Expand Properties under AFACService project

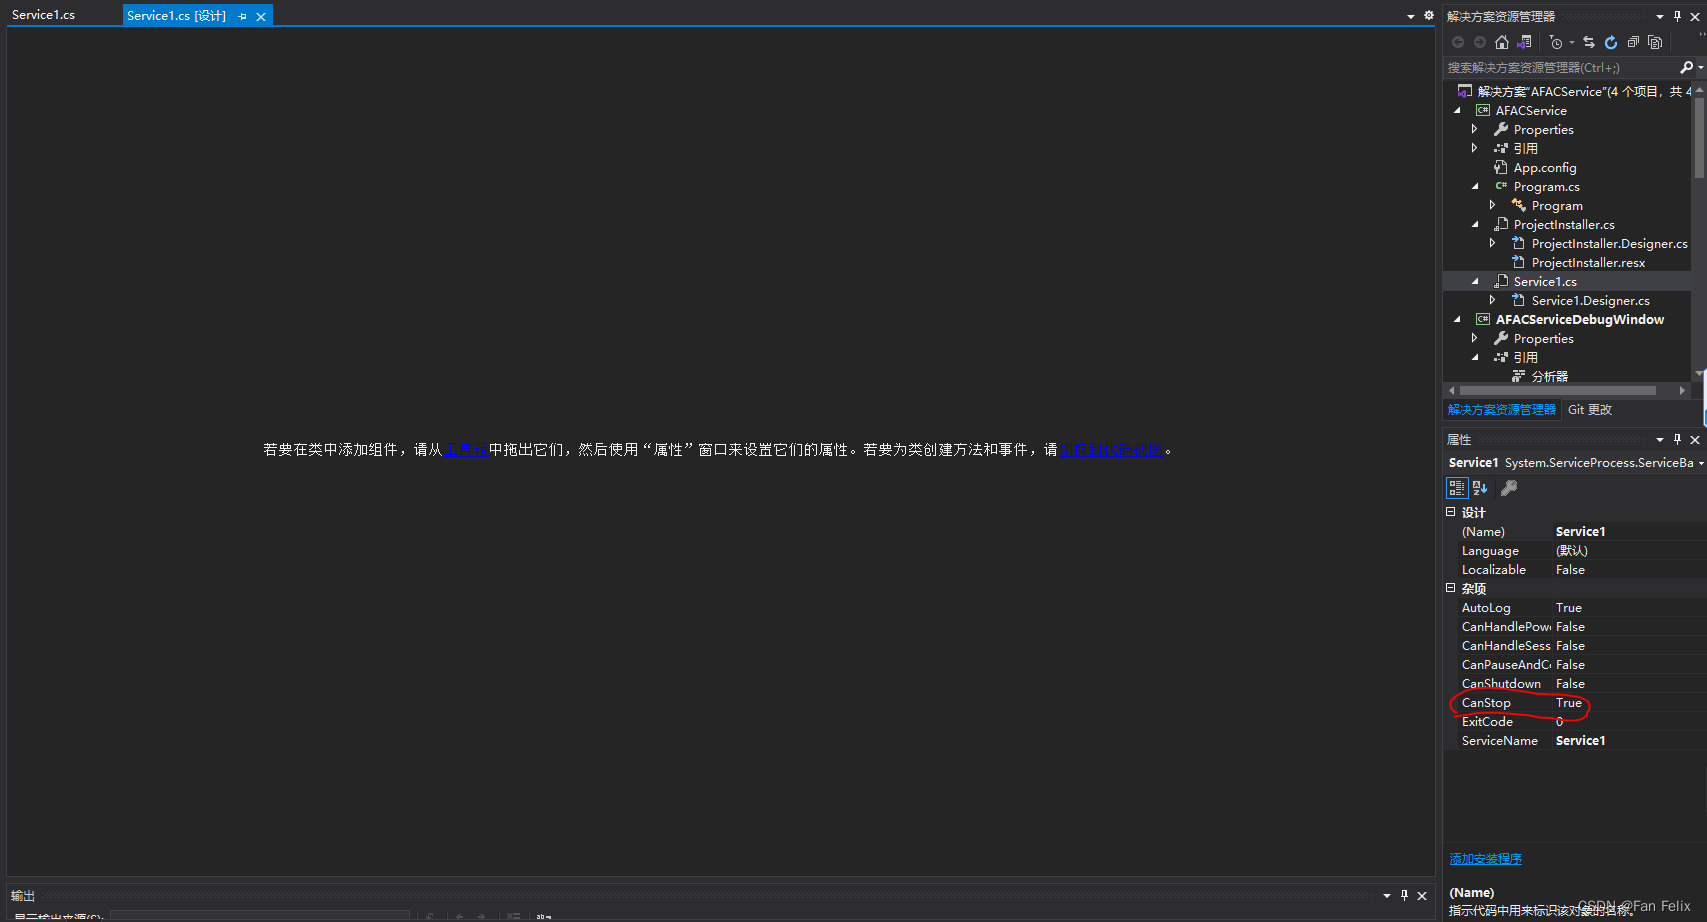click(1475, 130)
